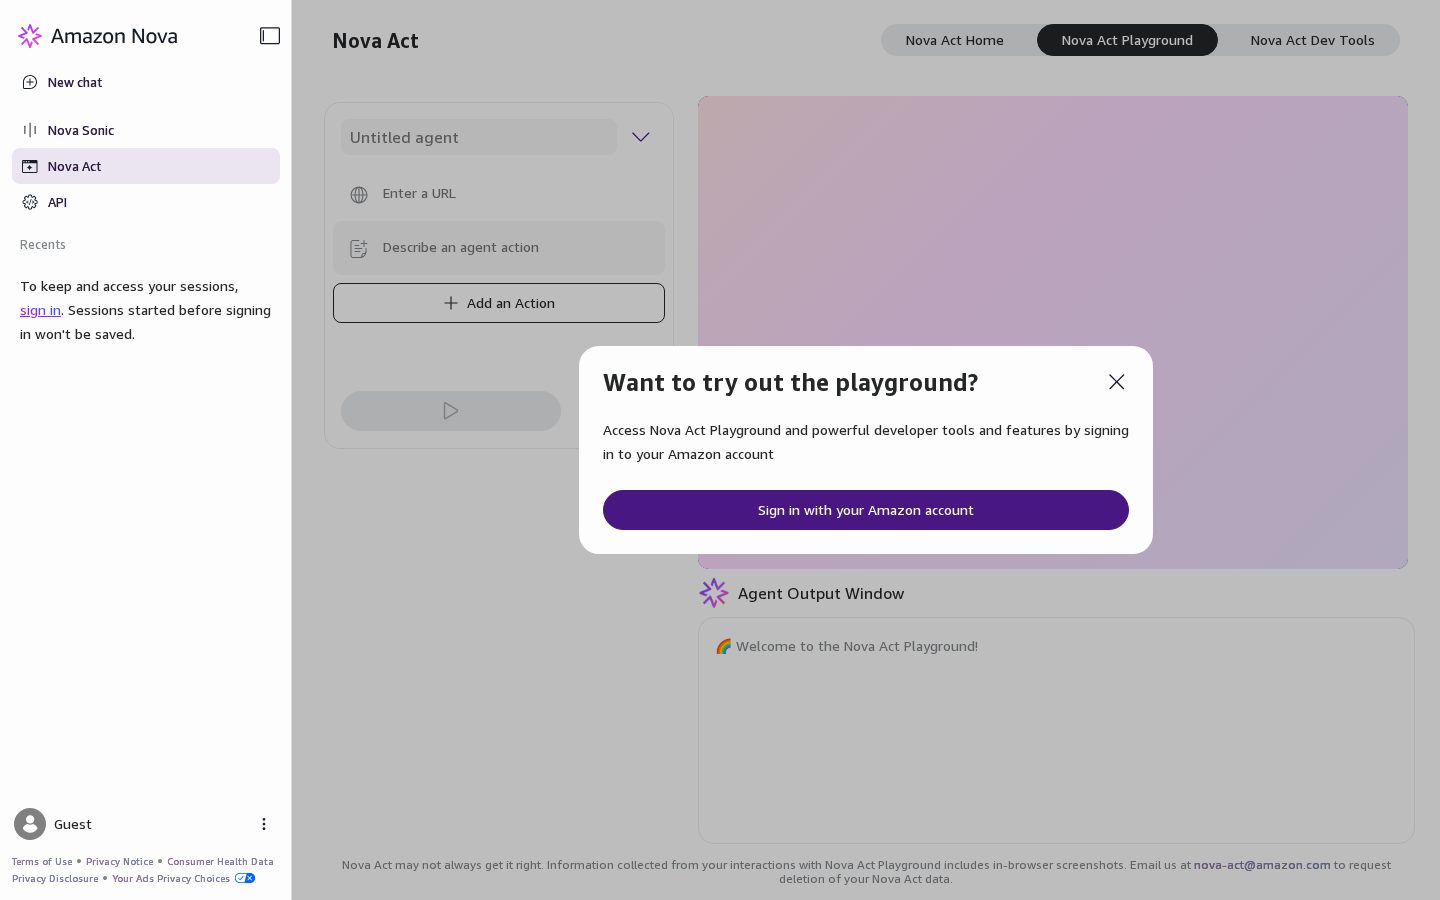Click the Amazon Nova logo icon
Image resolution: width=1440 pixels, height=900 pixels.
tap(30, 36)
